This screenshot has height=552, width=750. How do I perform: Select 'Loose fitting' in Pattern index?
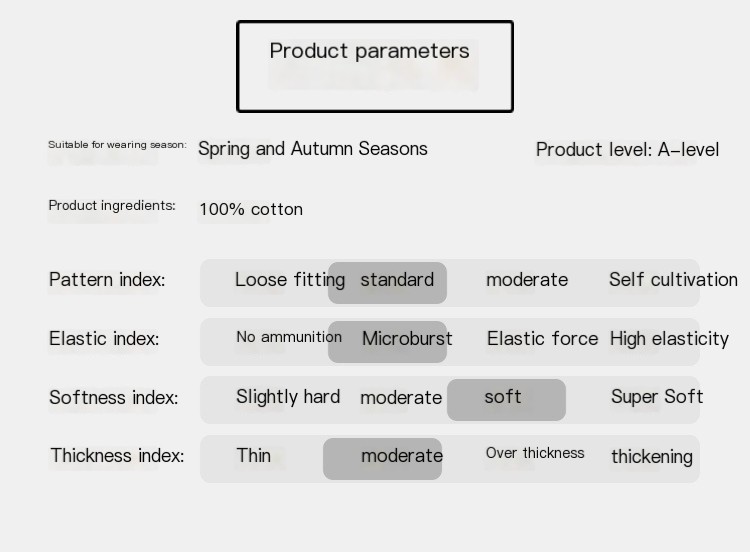(x=290, y=280)
